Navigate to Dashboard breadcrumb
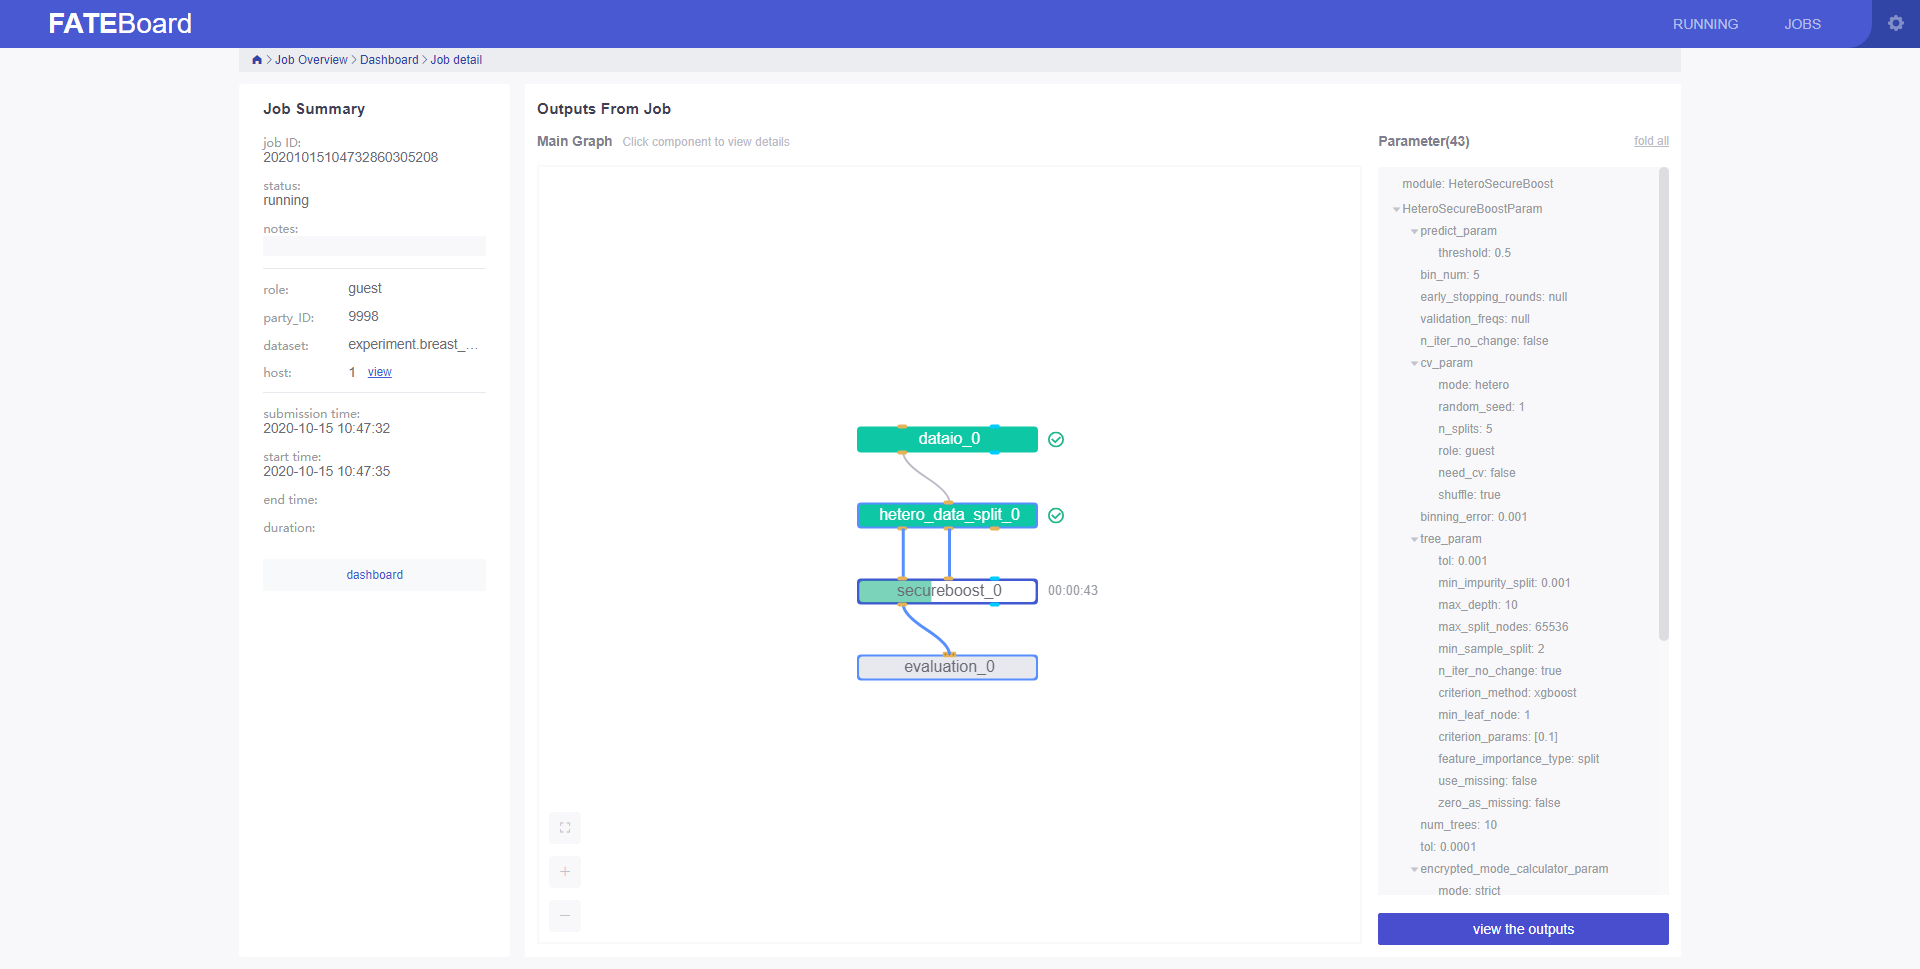Viewport: 1920px width, 969px height. click(x=389, y=60)
